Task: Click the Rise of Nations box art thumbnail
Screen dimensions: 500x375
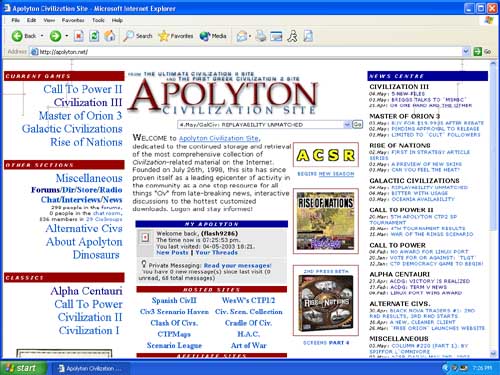Action: click(x=326, y=301)
